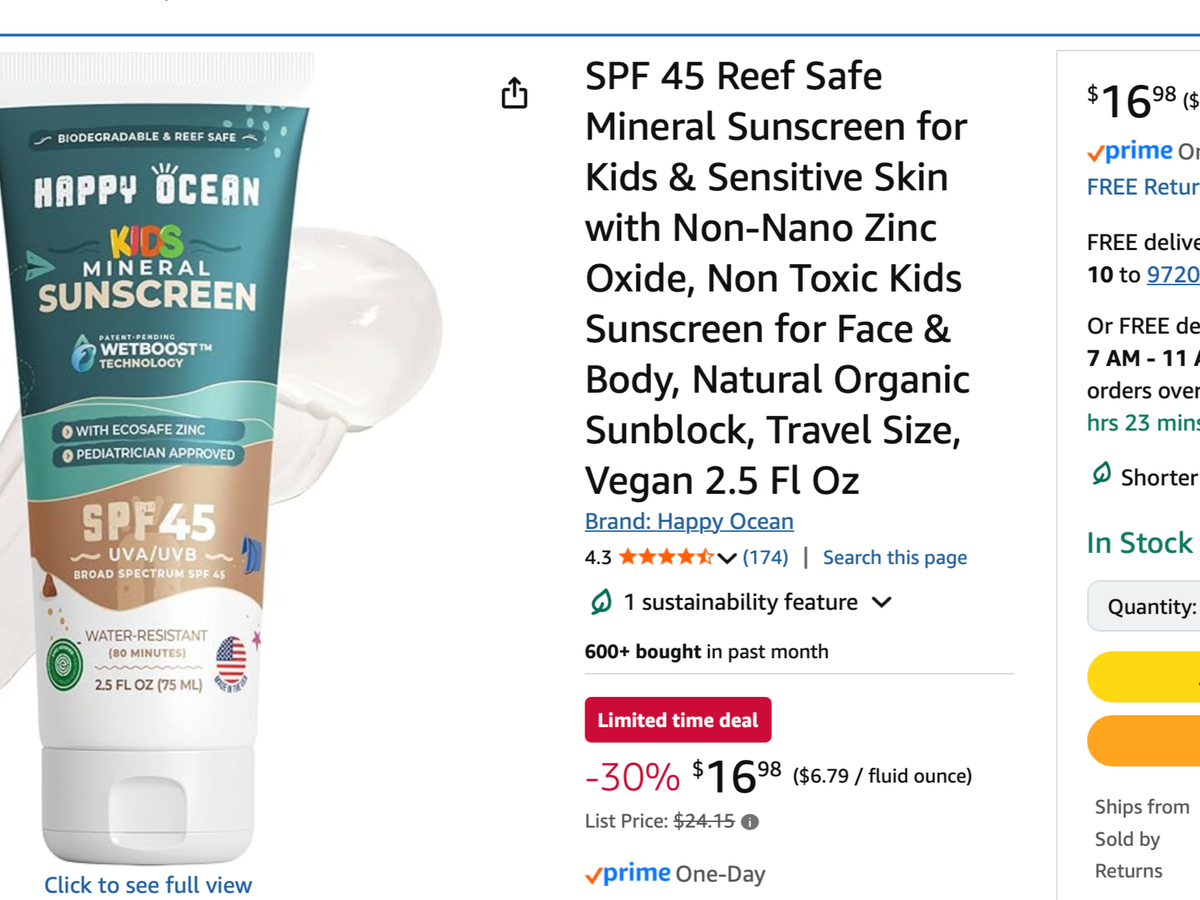Click the Limited time deal badge

(678, 720)
